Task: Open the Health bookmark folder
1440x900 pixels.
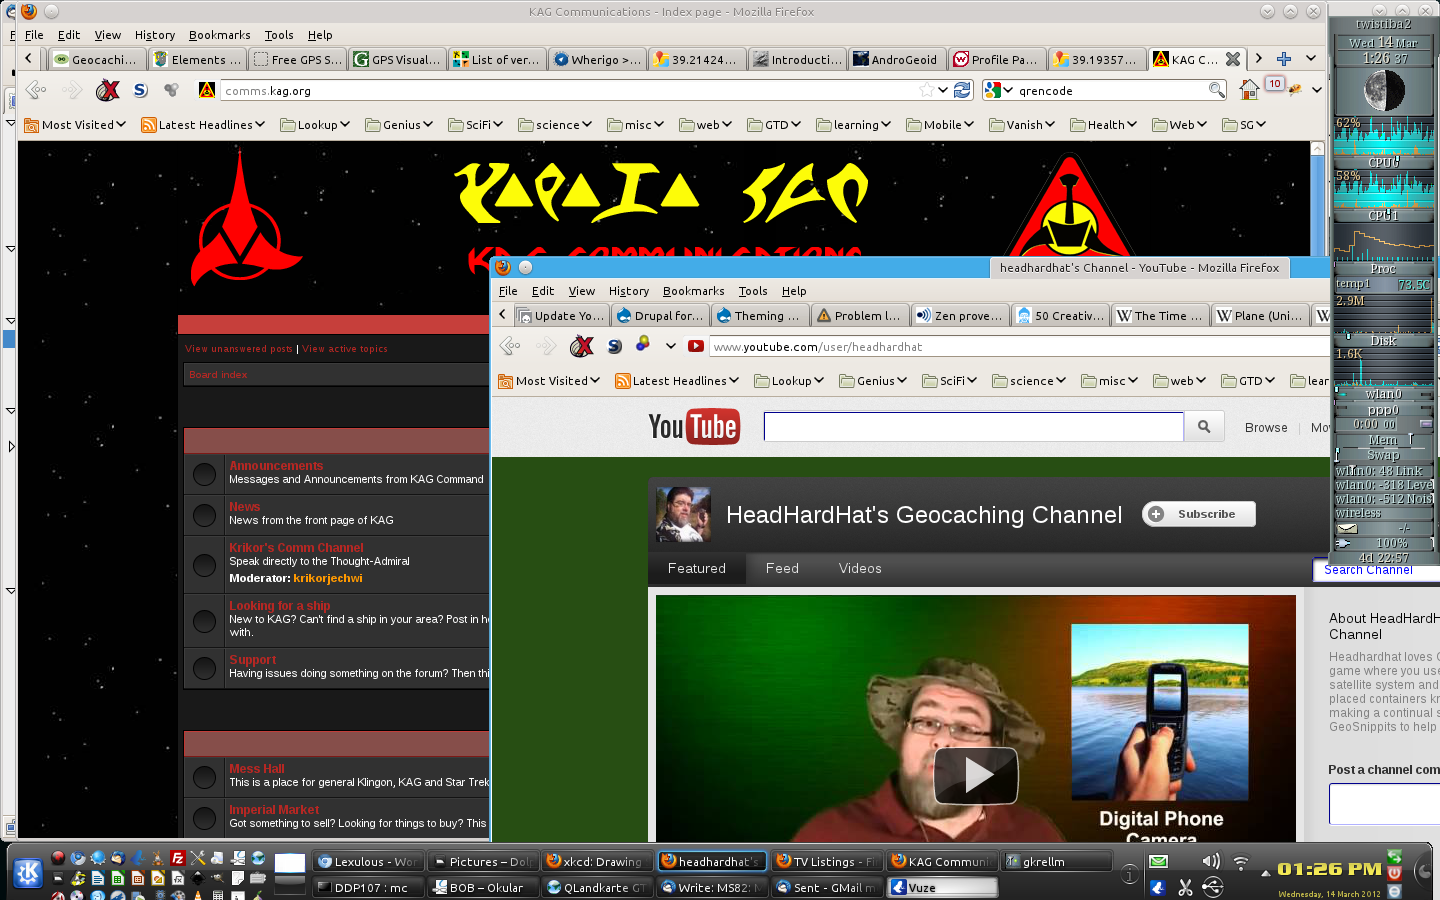Action: tap(1104, 125)
